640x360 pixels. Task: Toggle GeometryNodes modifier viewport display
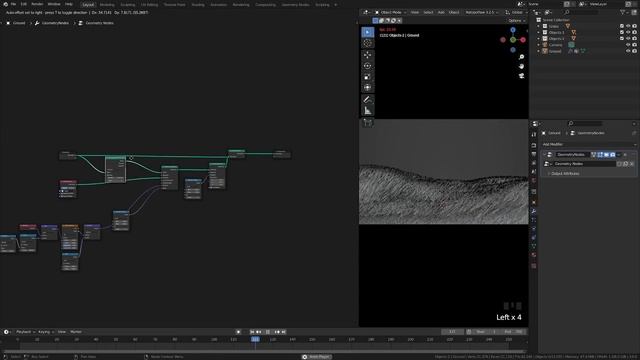pyautogui.click(x=607, y=155)
